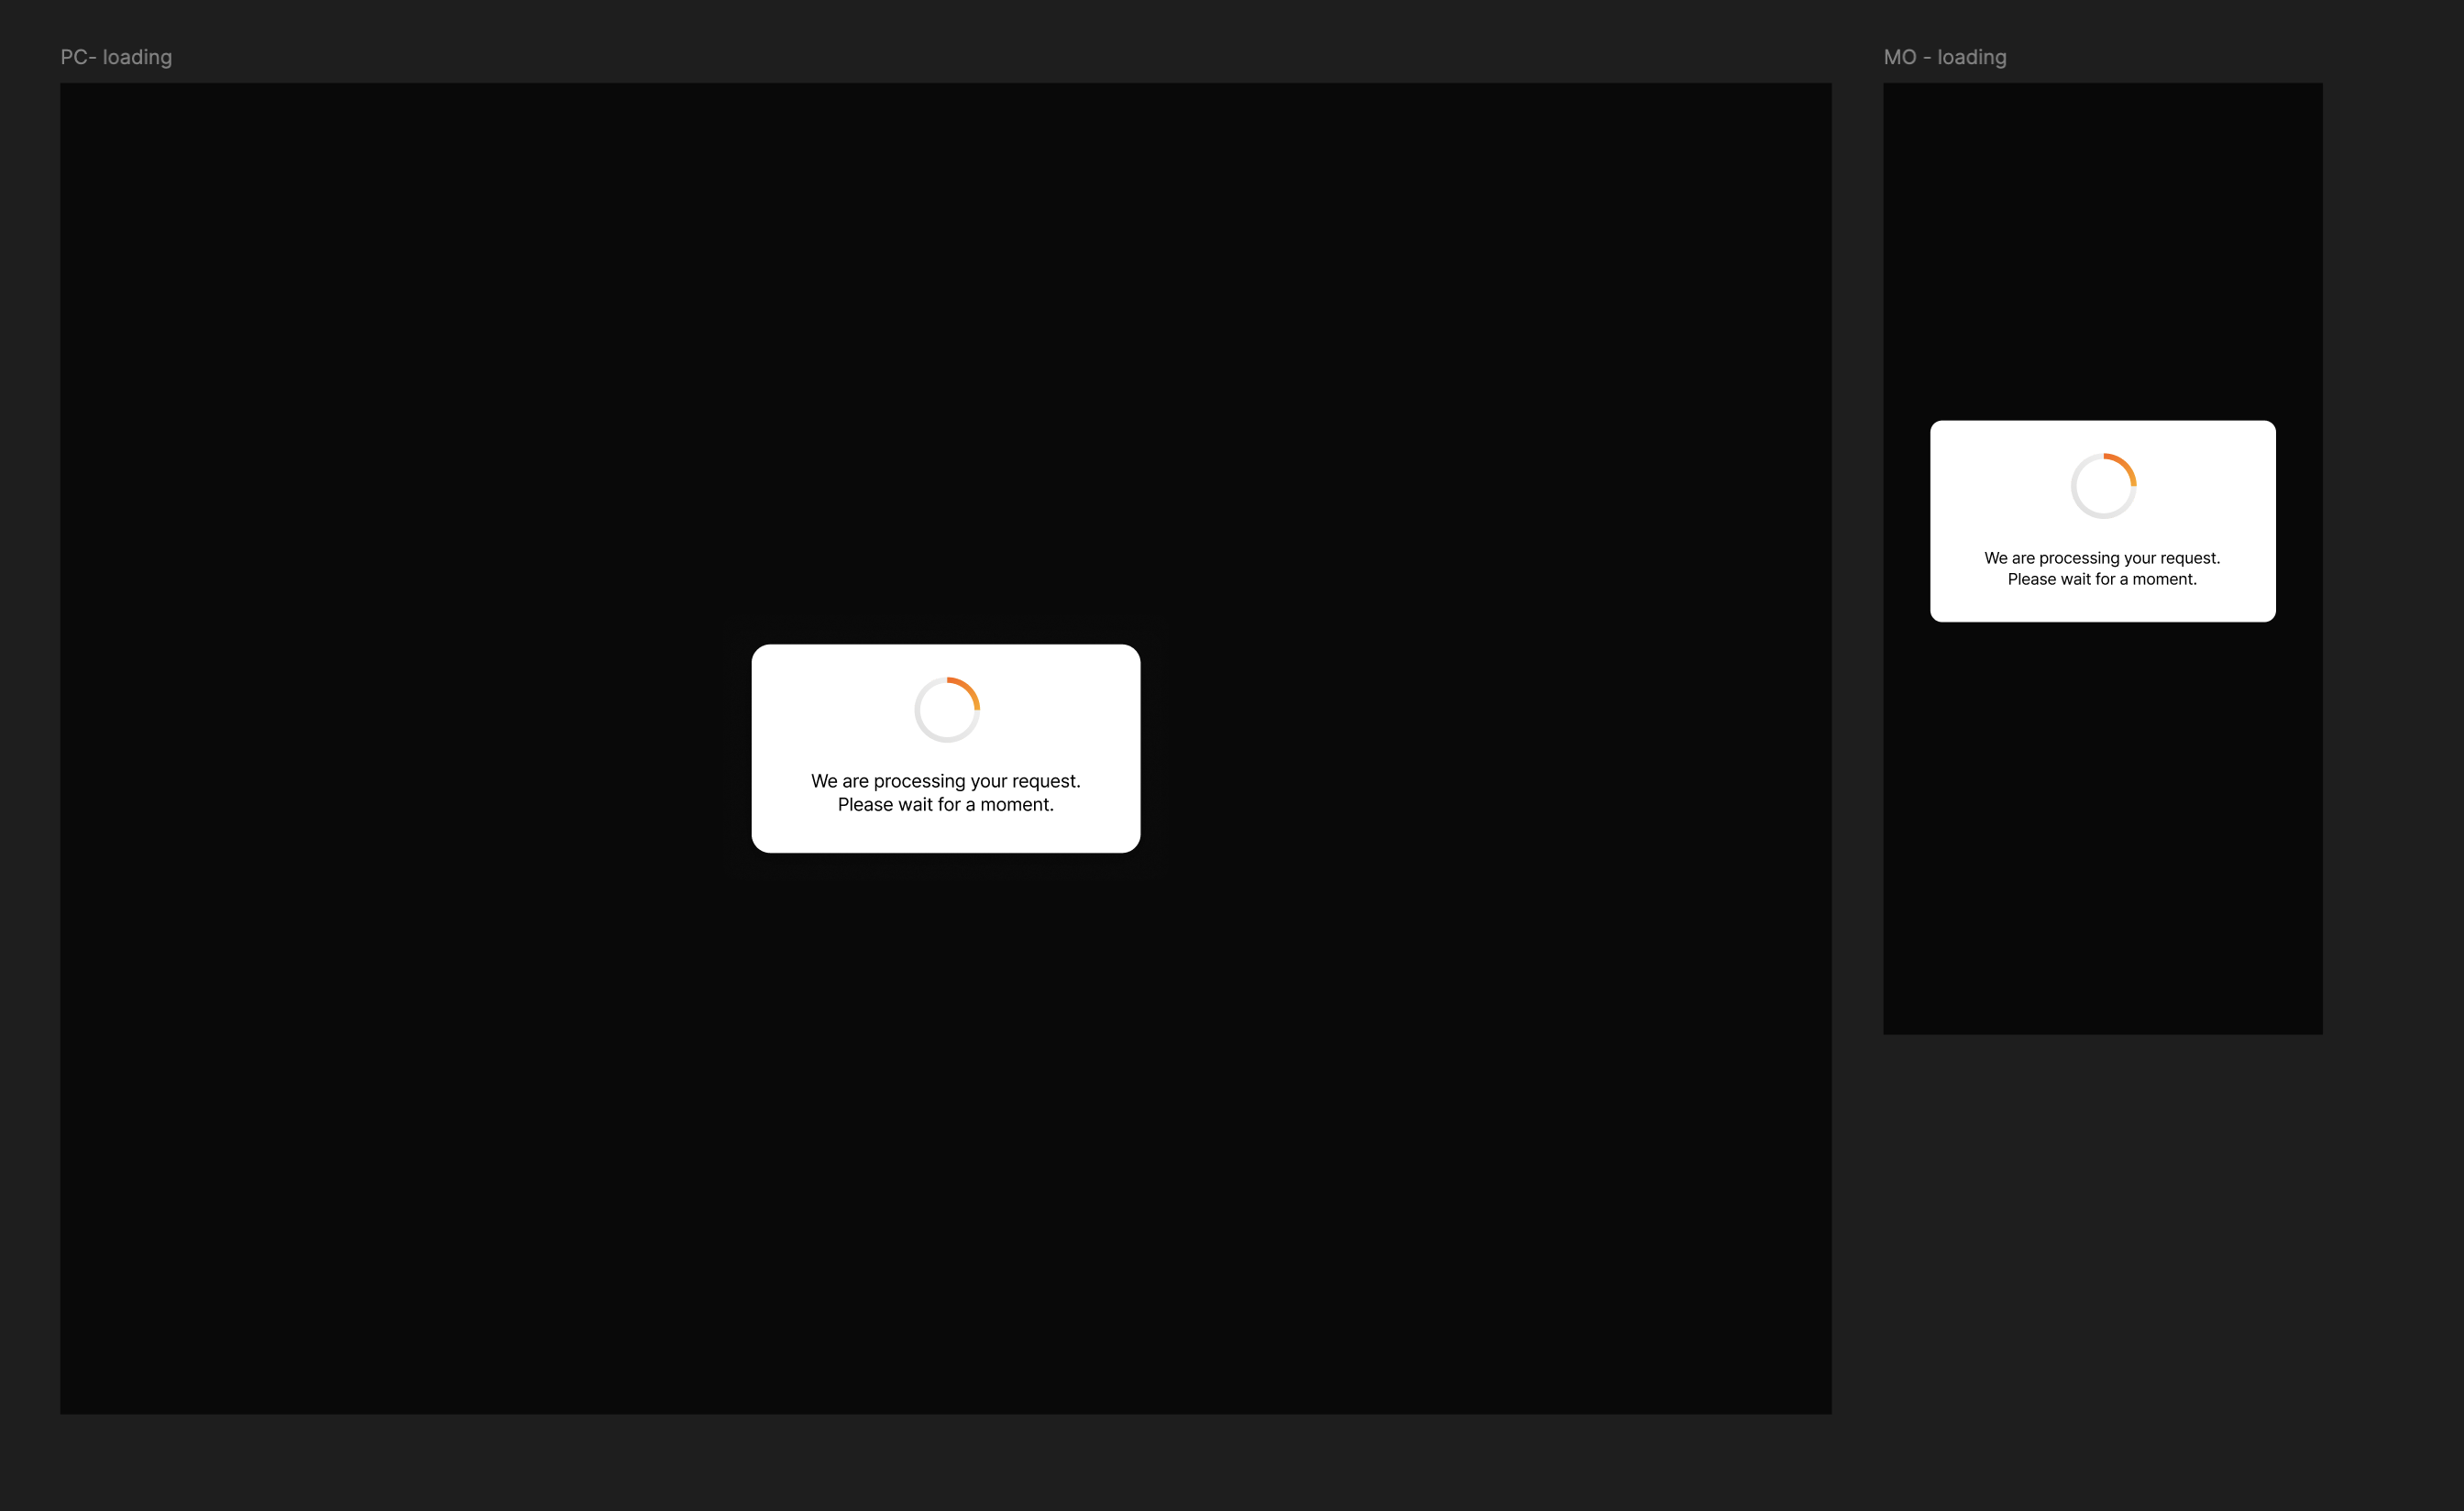Viewport: 2464px width, 1511px height.
Task: Click "We are processing your request." in PC dialog
Action: click(x=945, y=781)
